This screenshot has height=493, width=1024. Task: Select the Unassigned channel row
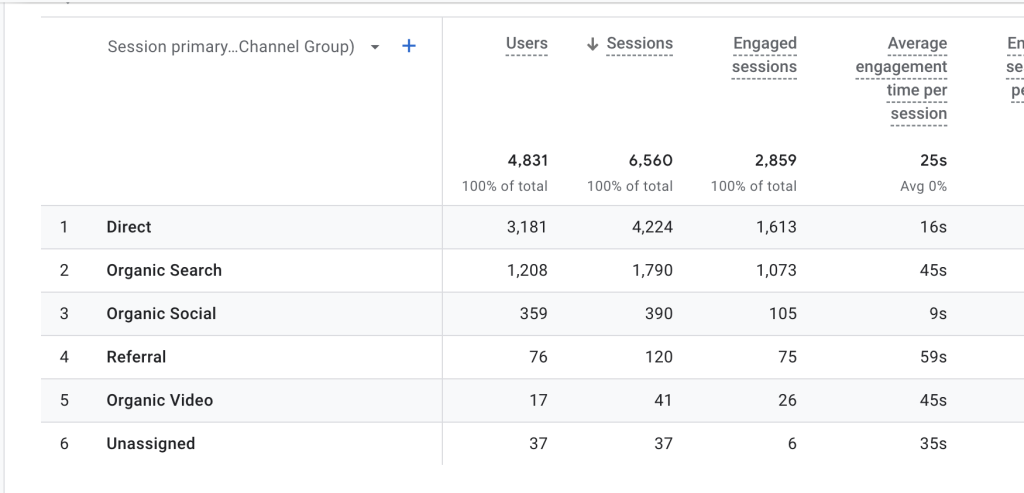point(150,443)
